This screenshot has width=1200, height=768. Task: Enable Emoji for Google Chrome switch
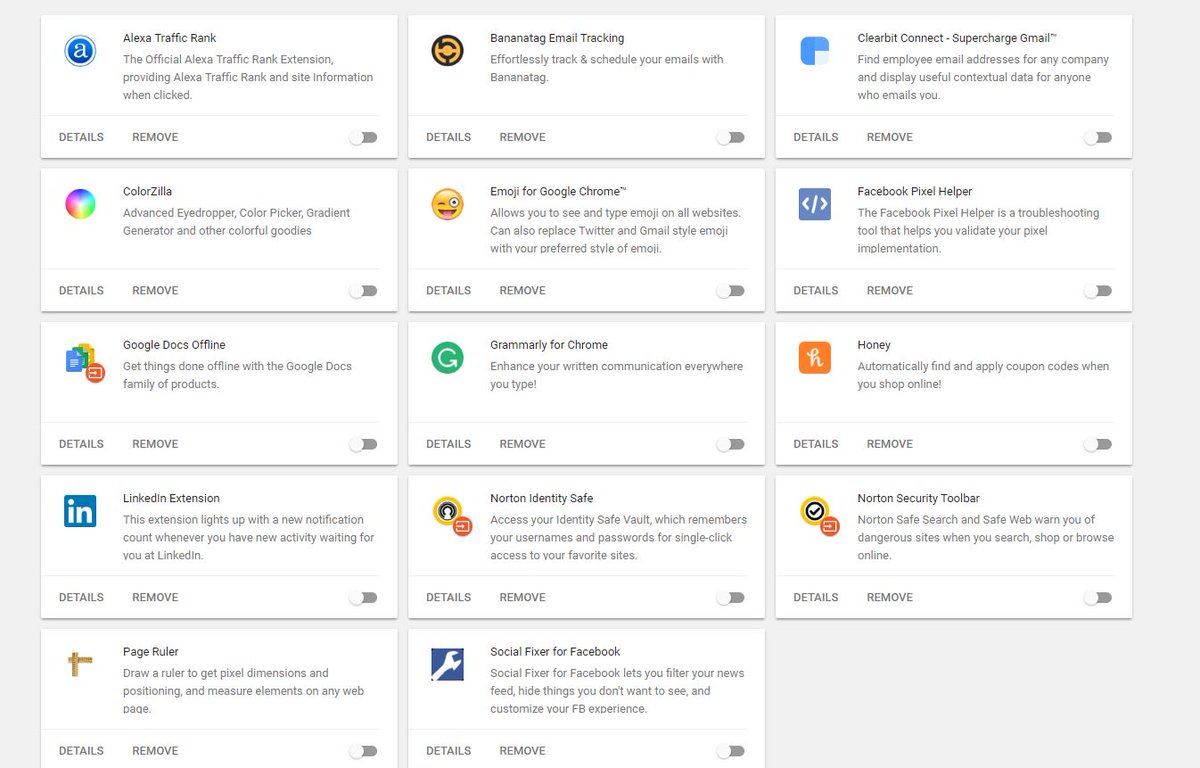pyautogui.click(x=730, y=291)
